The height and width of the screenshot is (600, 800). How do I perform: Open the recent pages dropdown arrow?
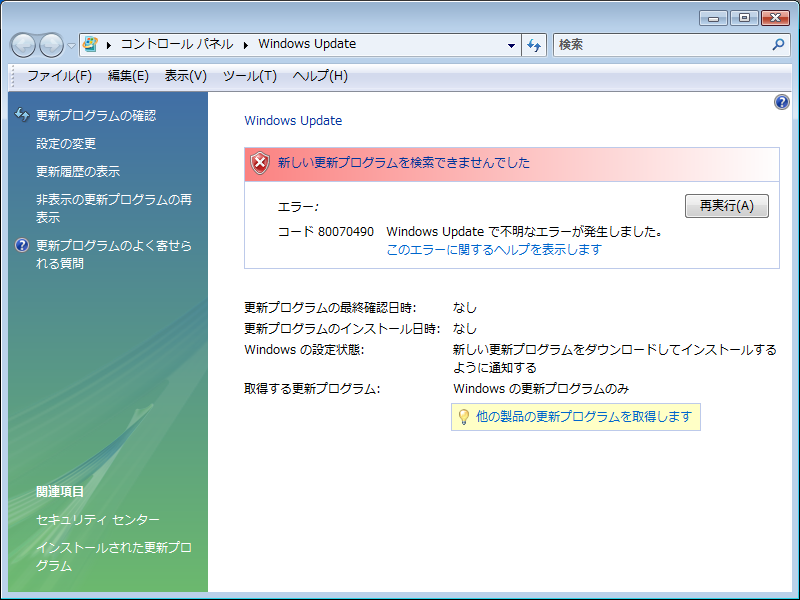(x=71, y=45)
